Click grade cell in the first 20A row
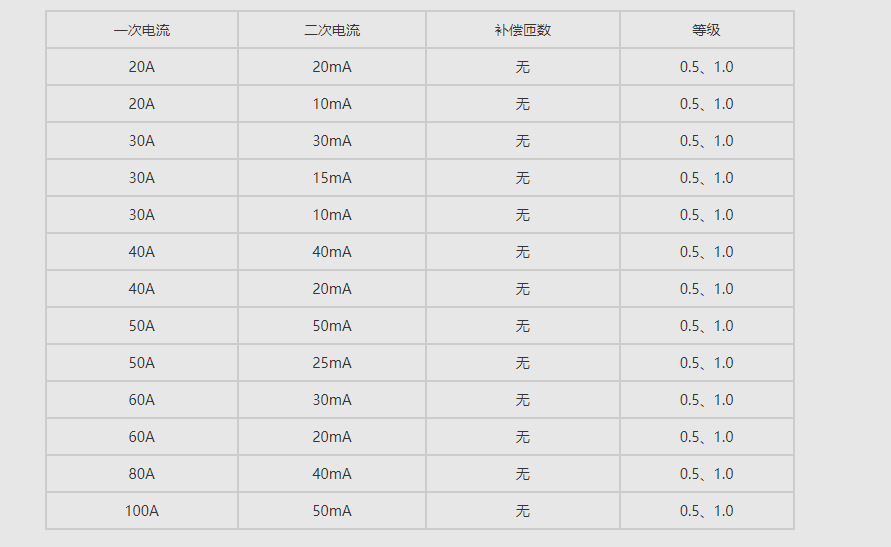The width and height of the screenshot is (891, 547). (x=706, y=67)
